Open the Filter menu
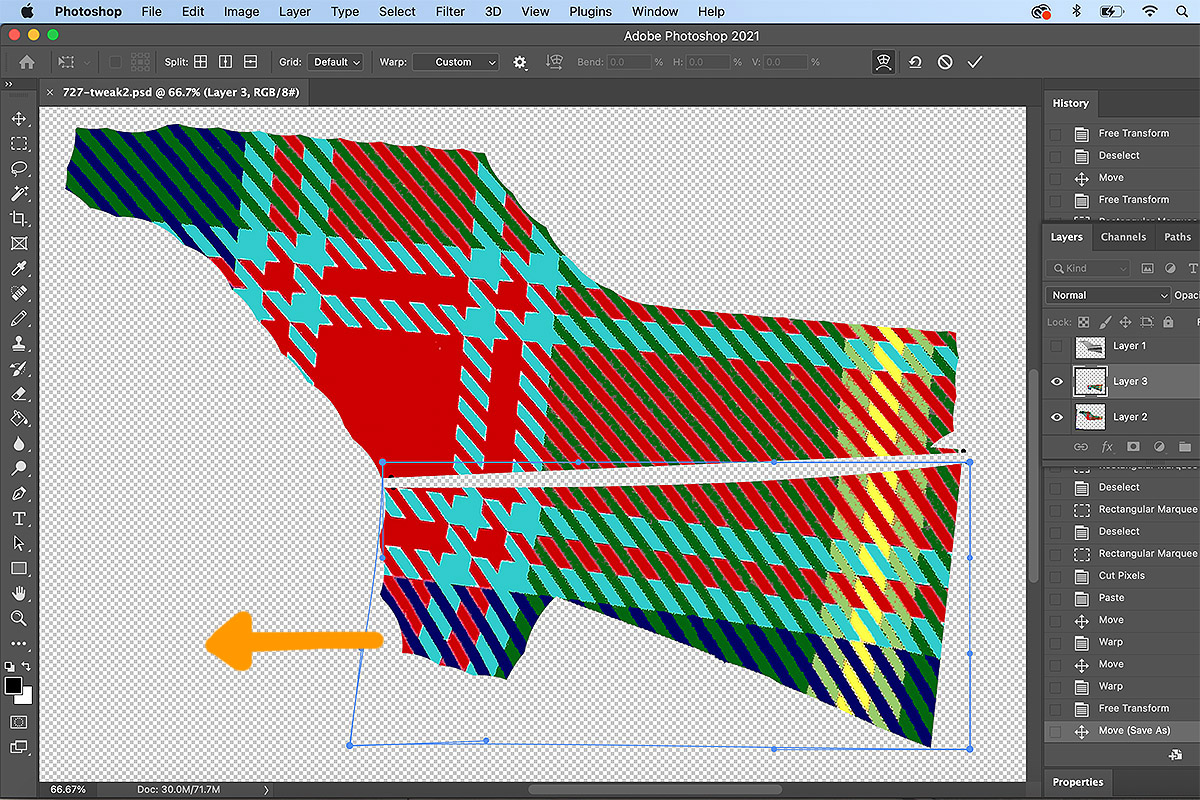 [x=451, y=12]
